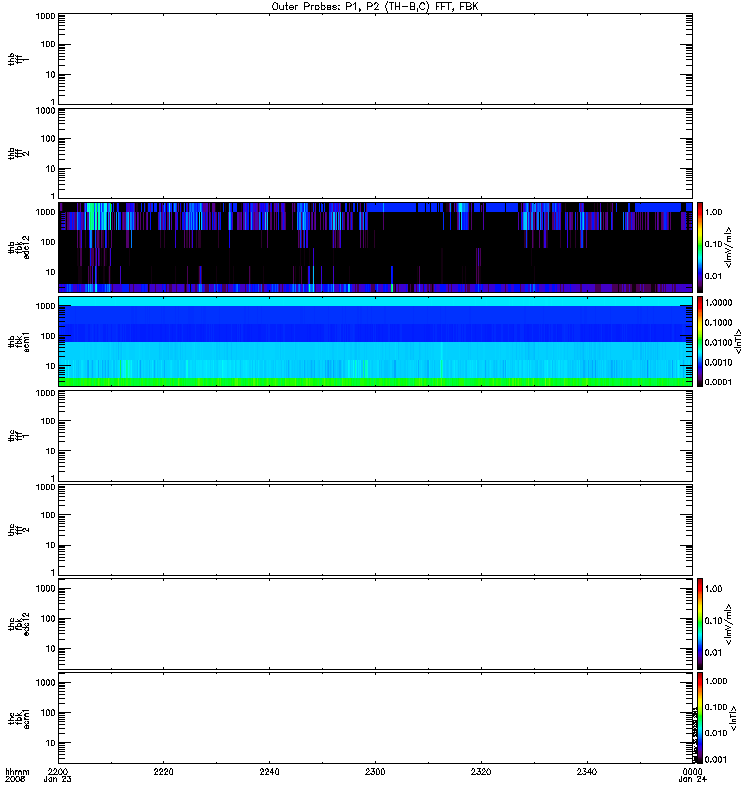Click the '0.0001' value on thb scm1 color bar
Image resolution: width=750 pixels, height=800 pixels.
tap(718, 382)
